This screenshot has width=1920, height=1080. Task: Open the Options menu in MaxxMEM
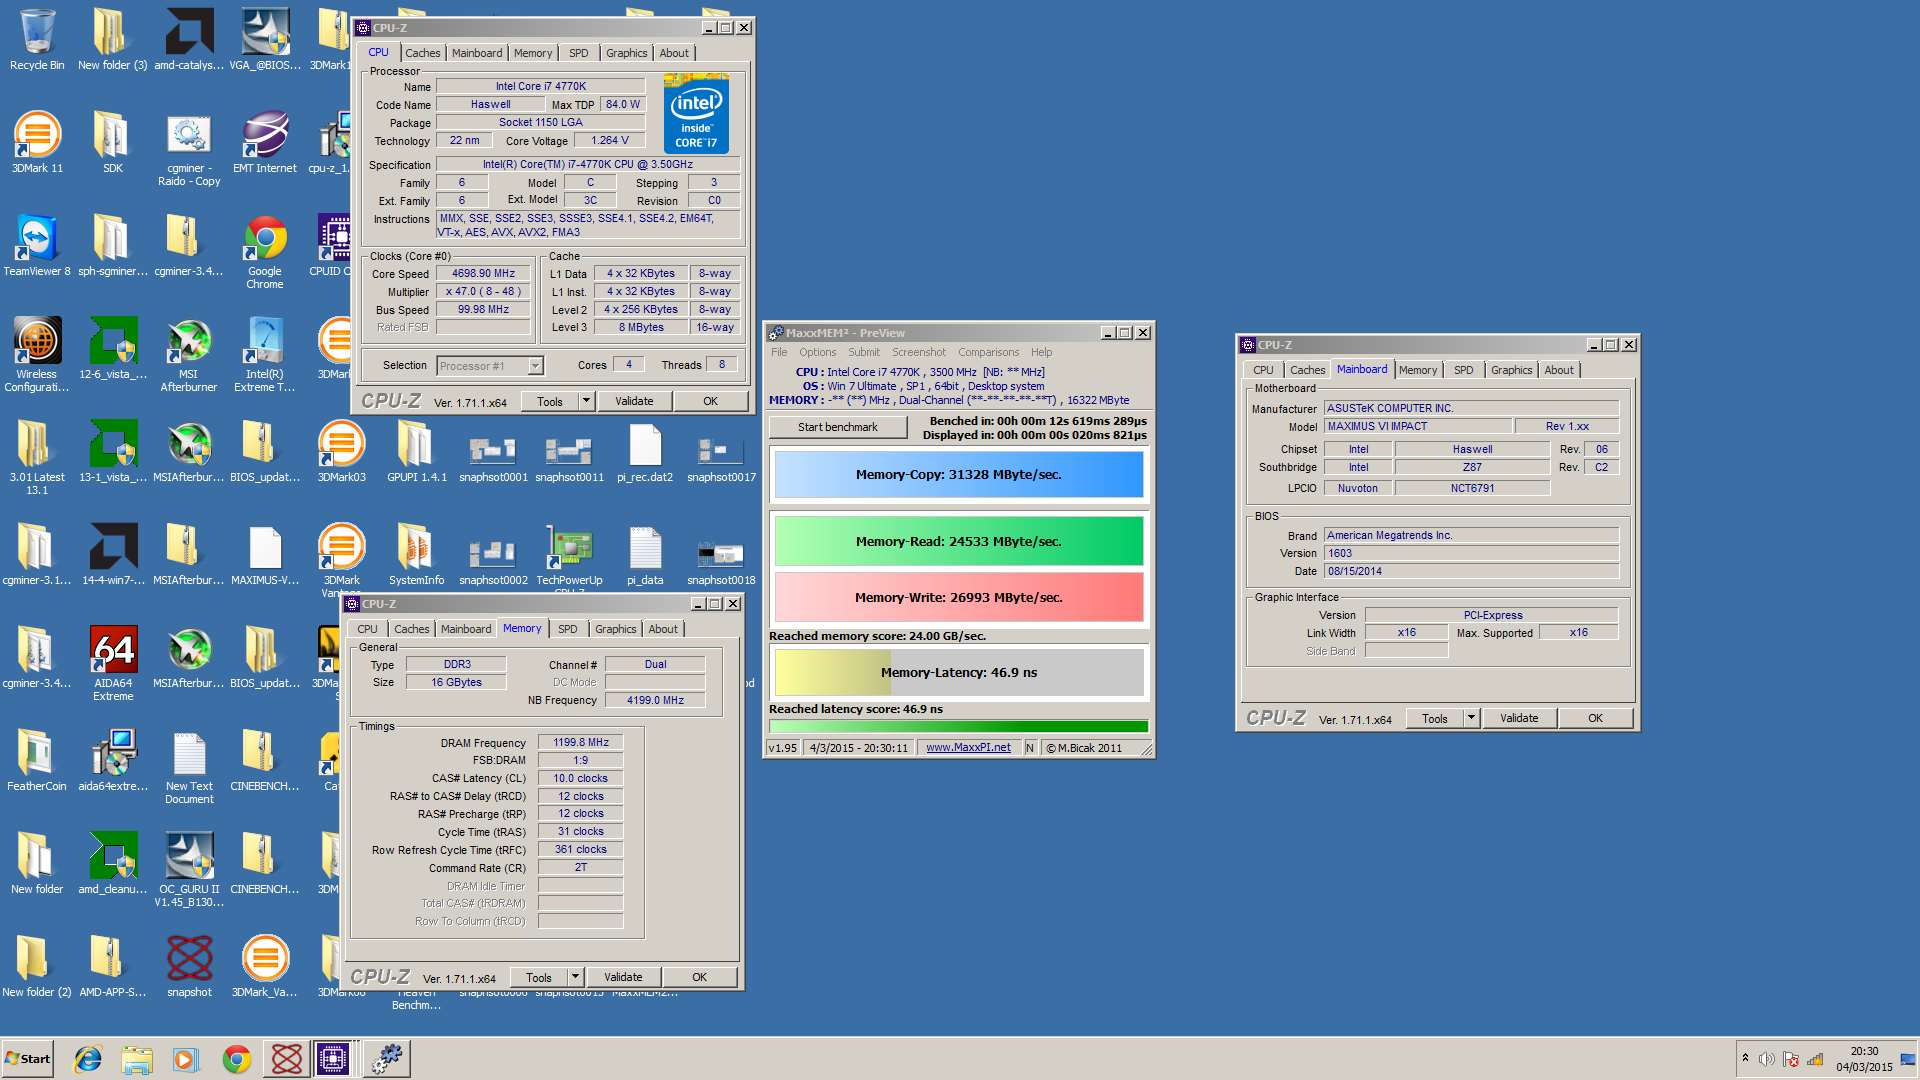click(x=817, y=352)
